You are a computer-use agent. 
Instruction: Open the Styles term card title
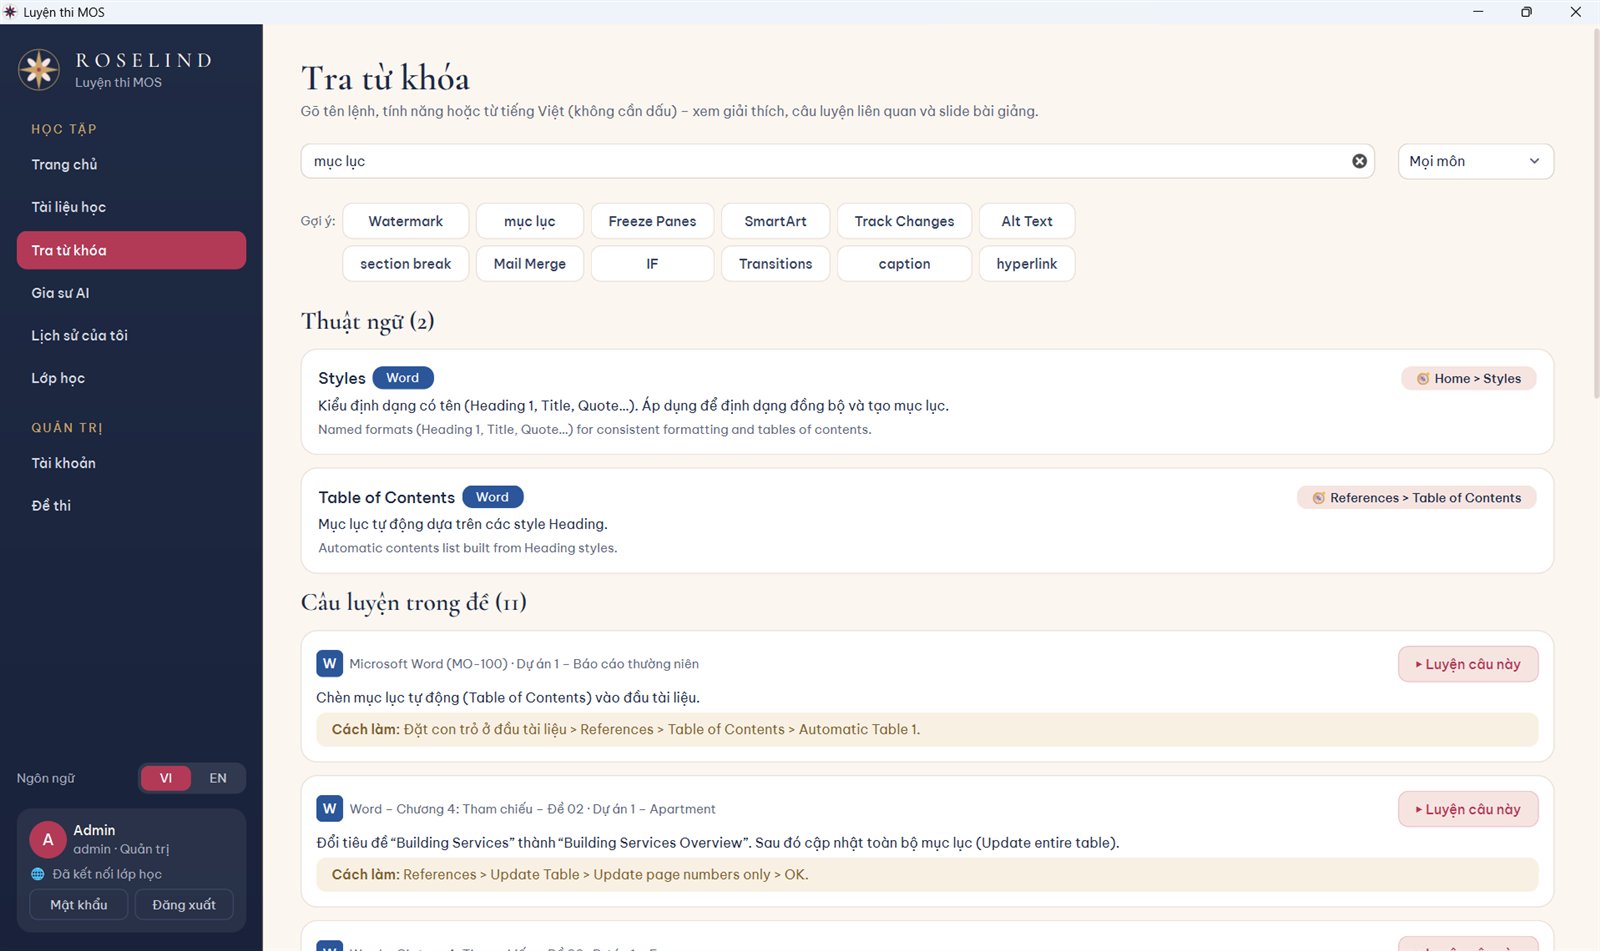342,378
